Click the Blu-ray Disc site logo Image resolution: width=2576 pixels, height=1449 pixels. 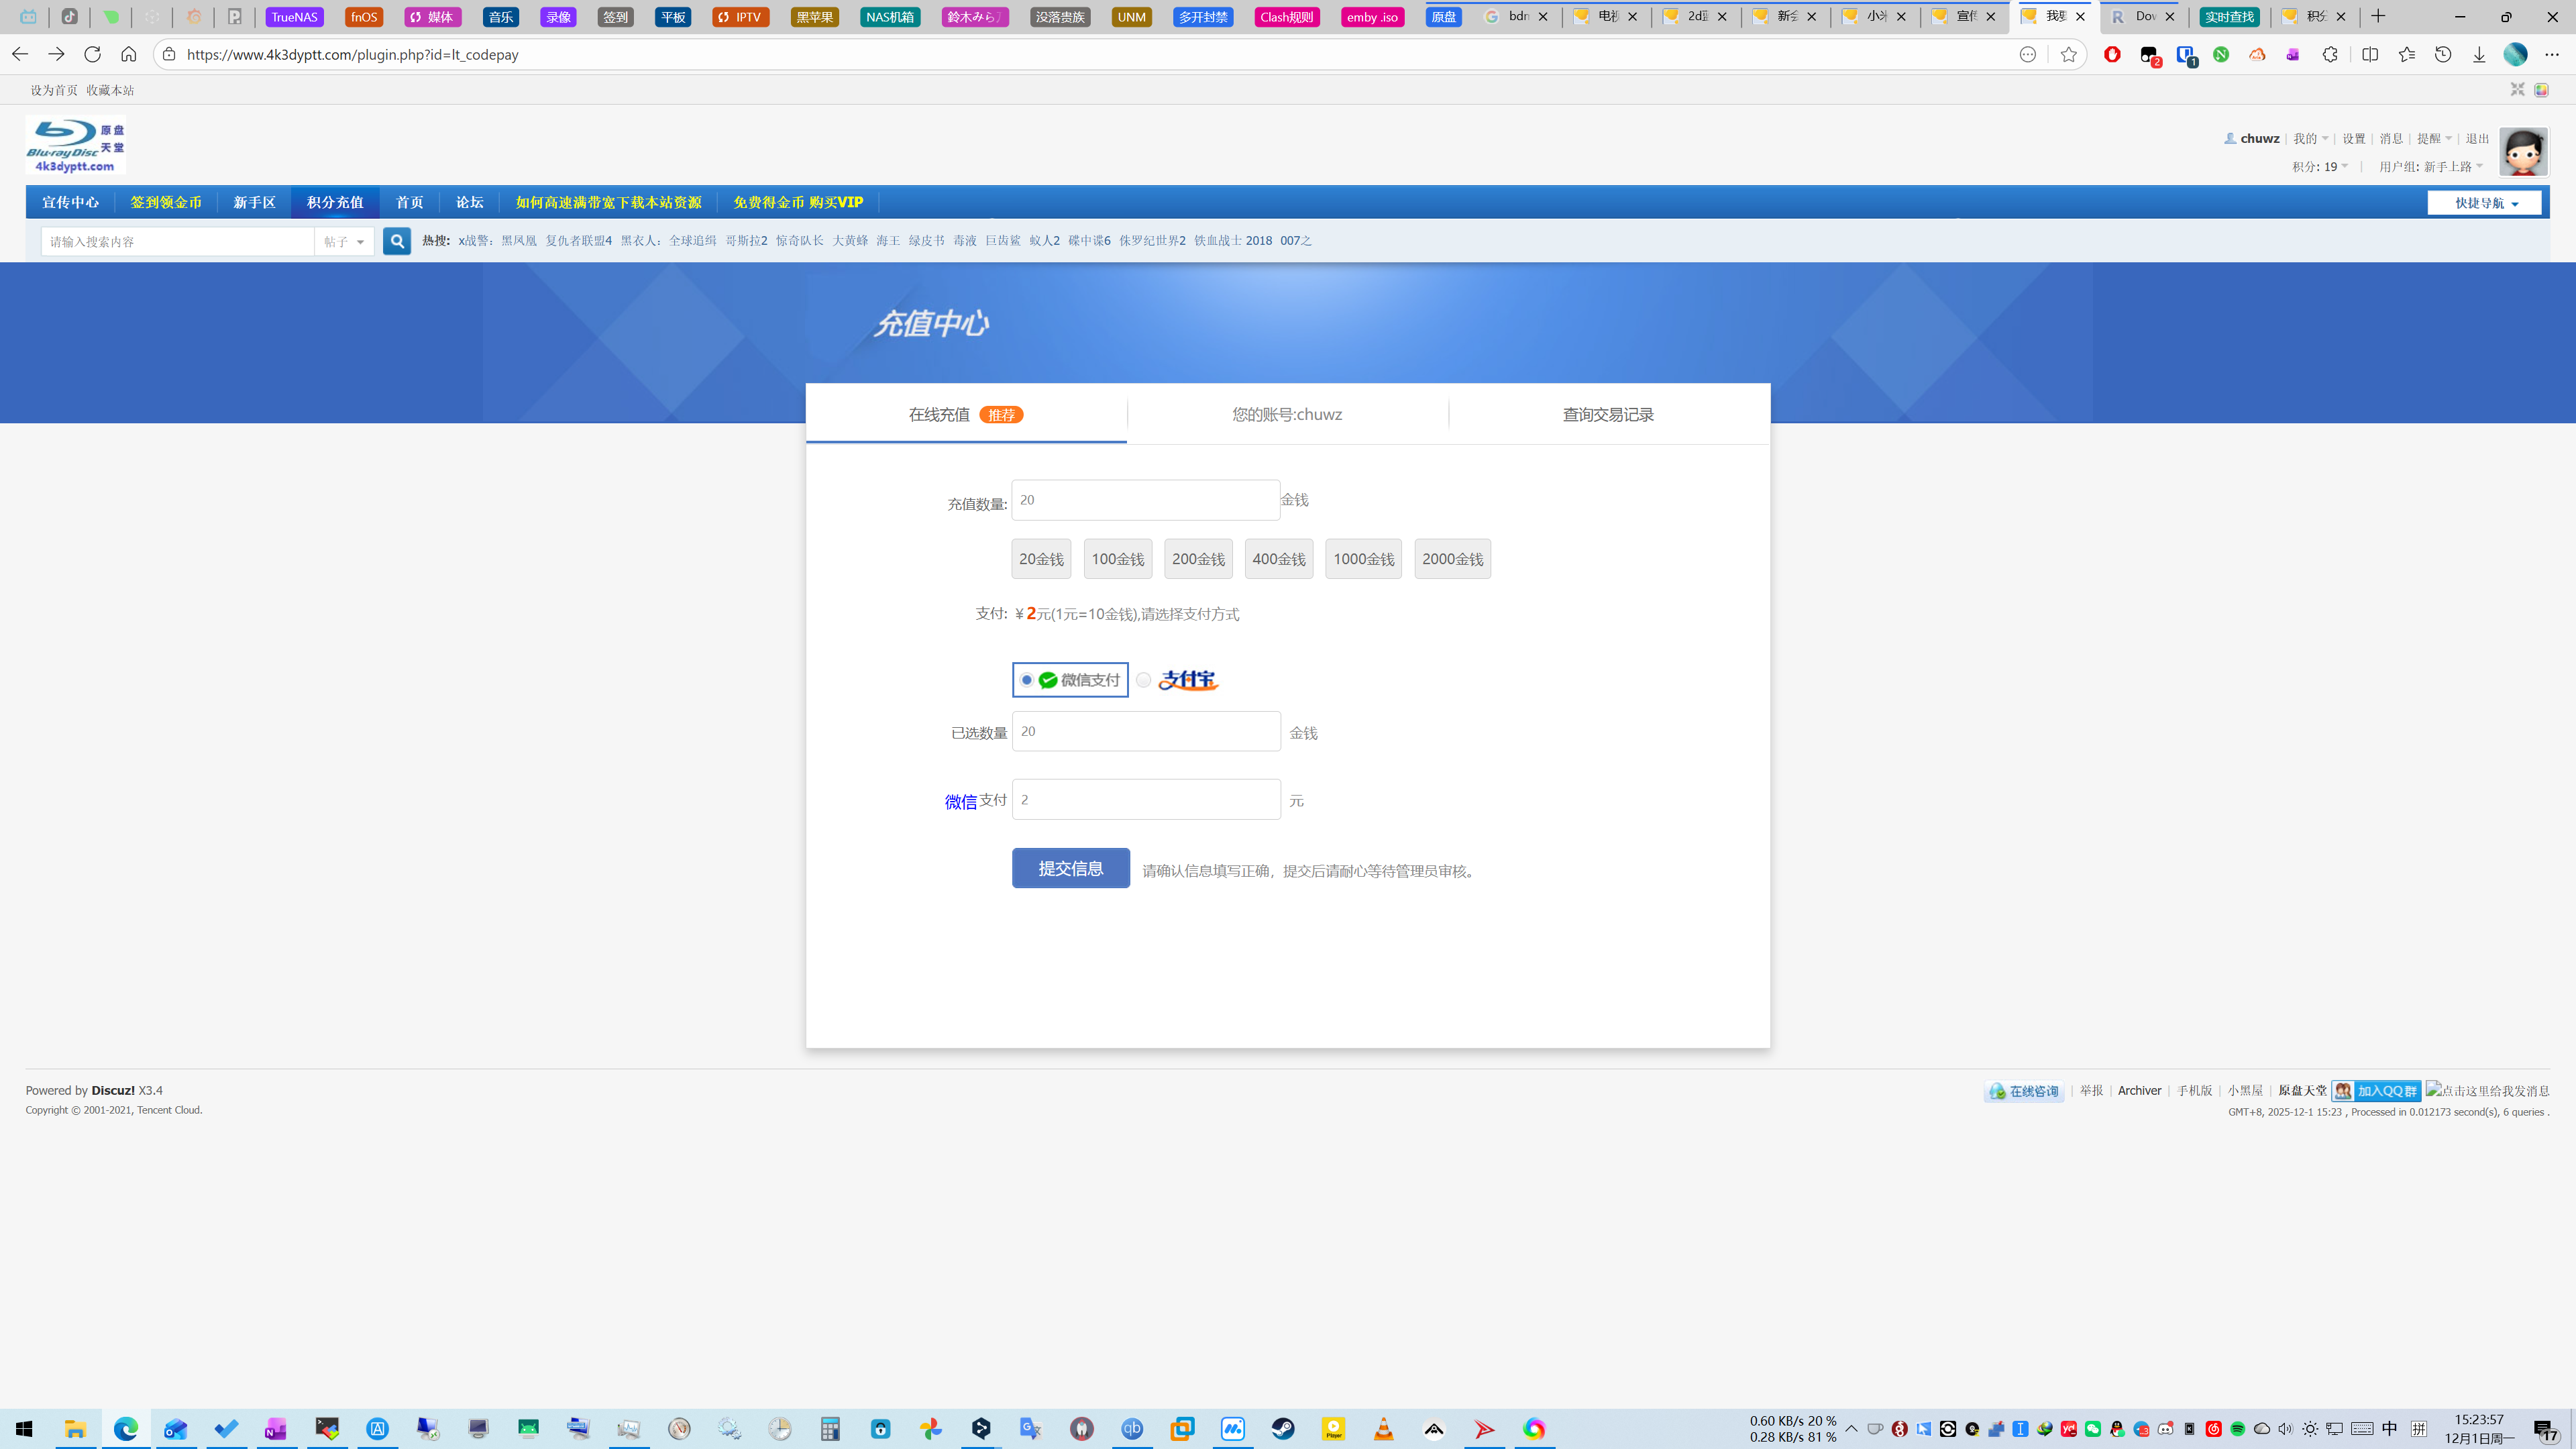[x=76, y=146]
